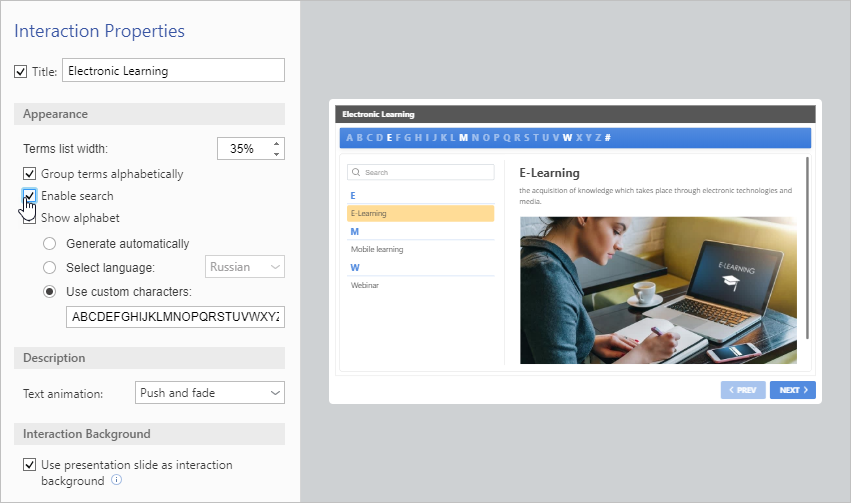Click the PREV button in preview
Screen dimensions: 851x503
click(x=743, y=389)
